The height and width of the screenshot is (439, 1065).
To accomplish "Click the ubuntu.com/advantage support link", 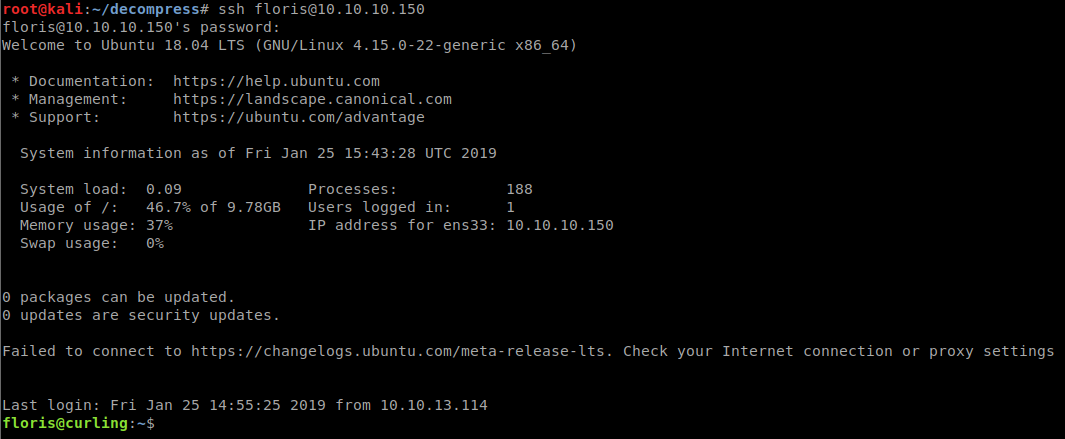I will coord(298,117).
